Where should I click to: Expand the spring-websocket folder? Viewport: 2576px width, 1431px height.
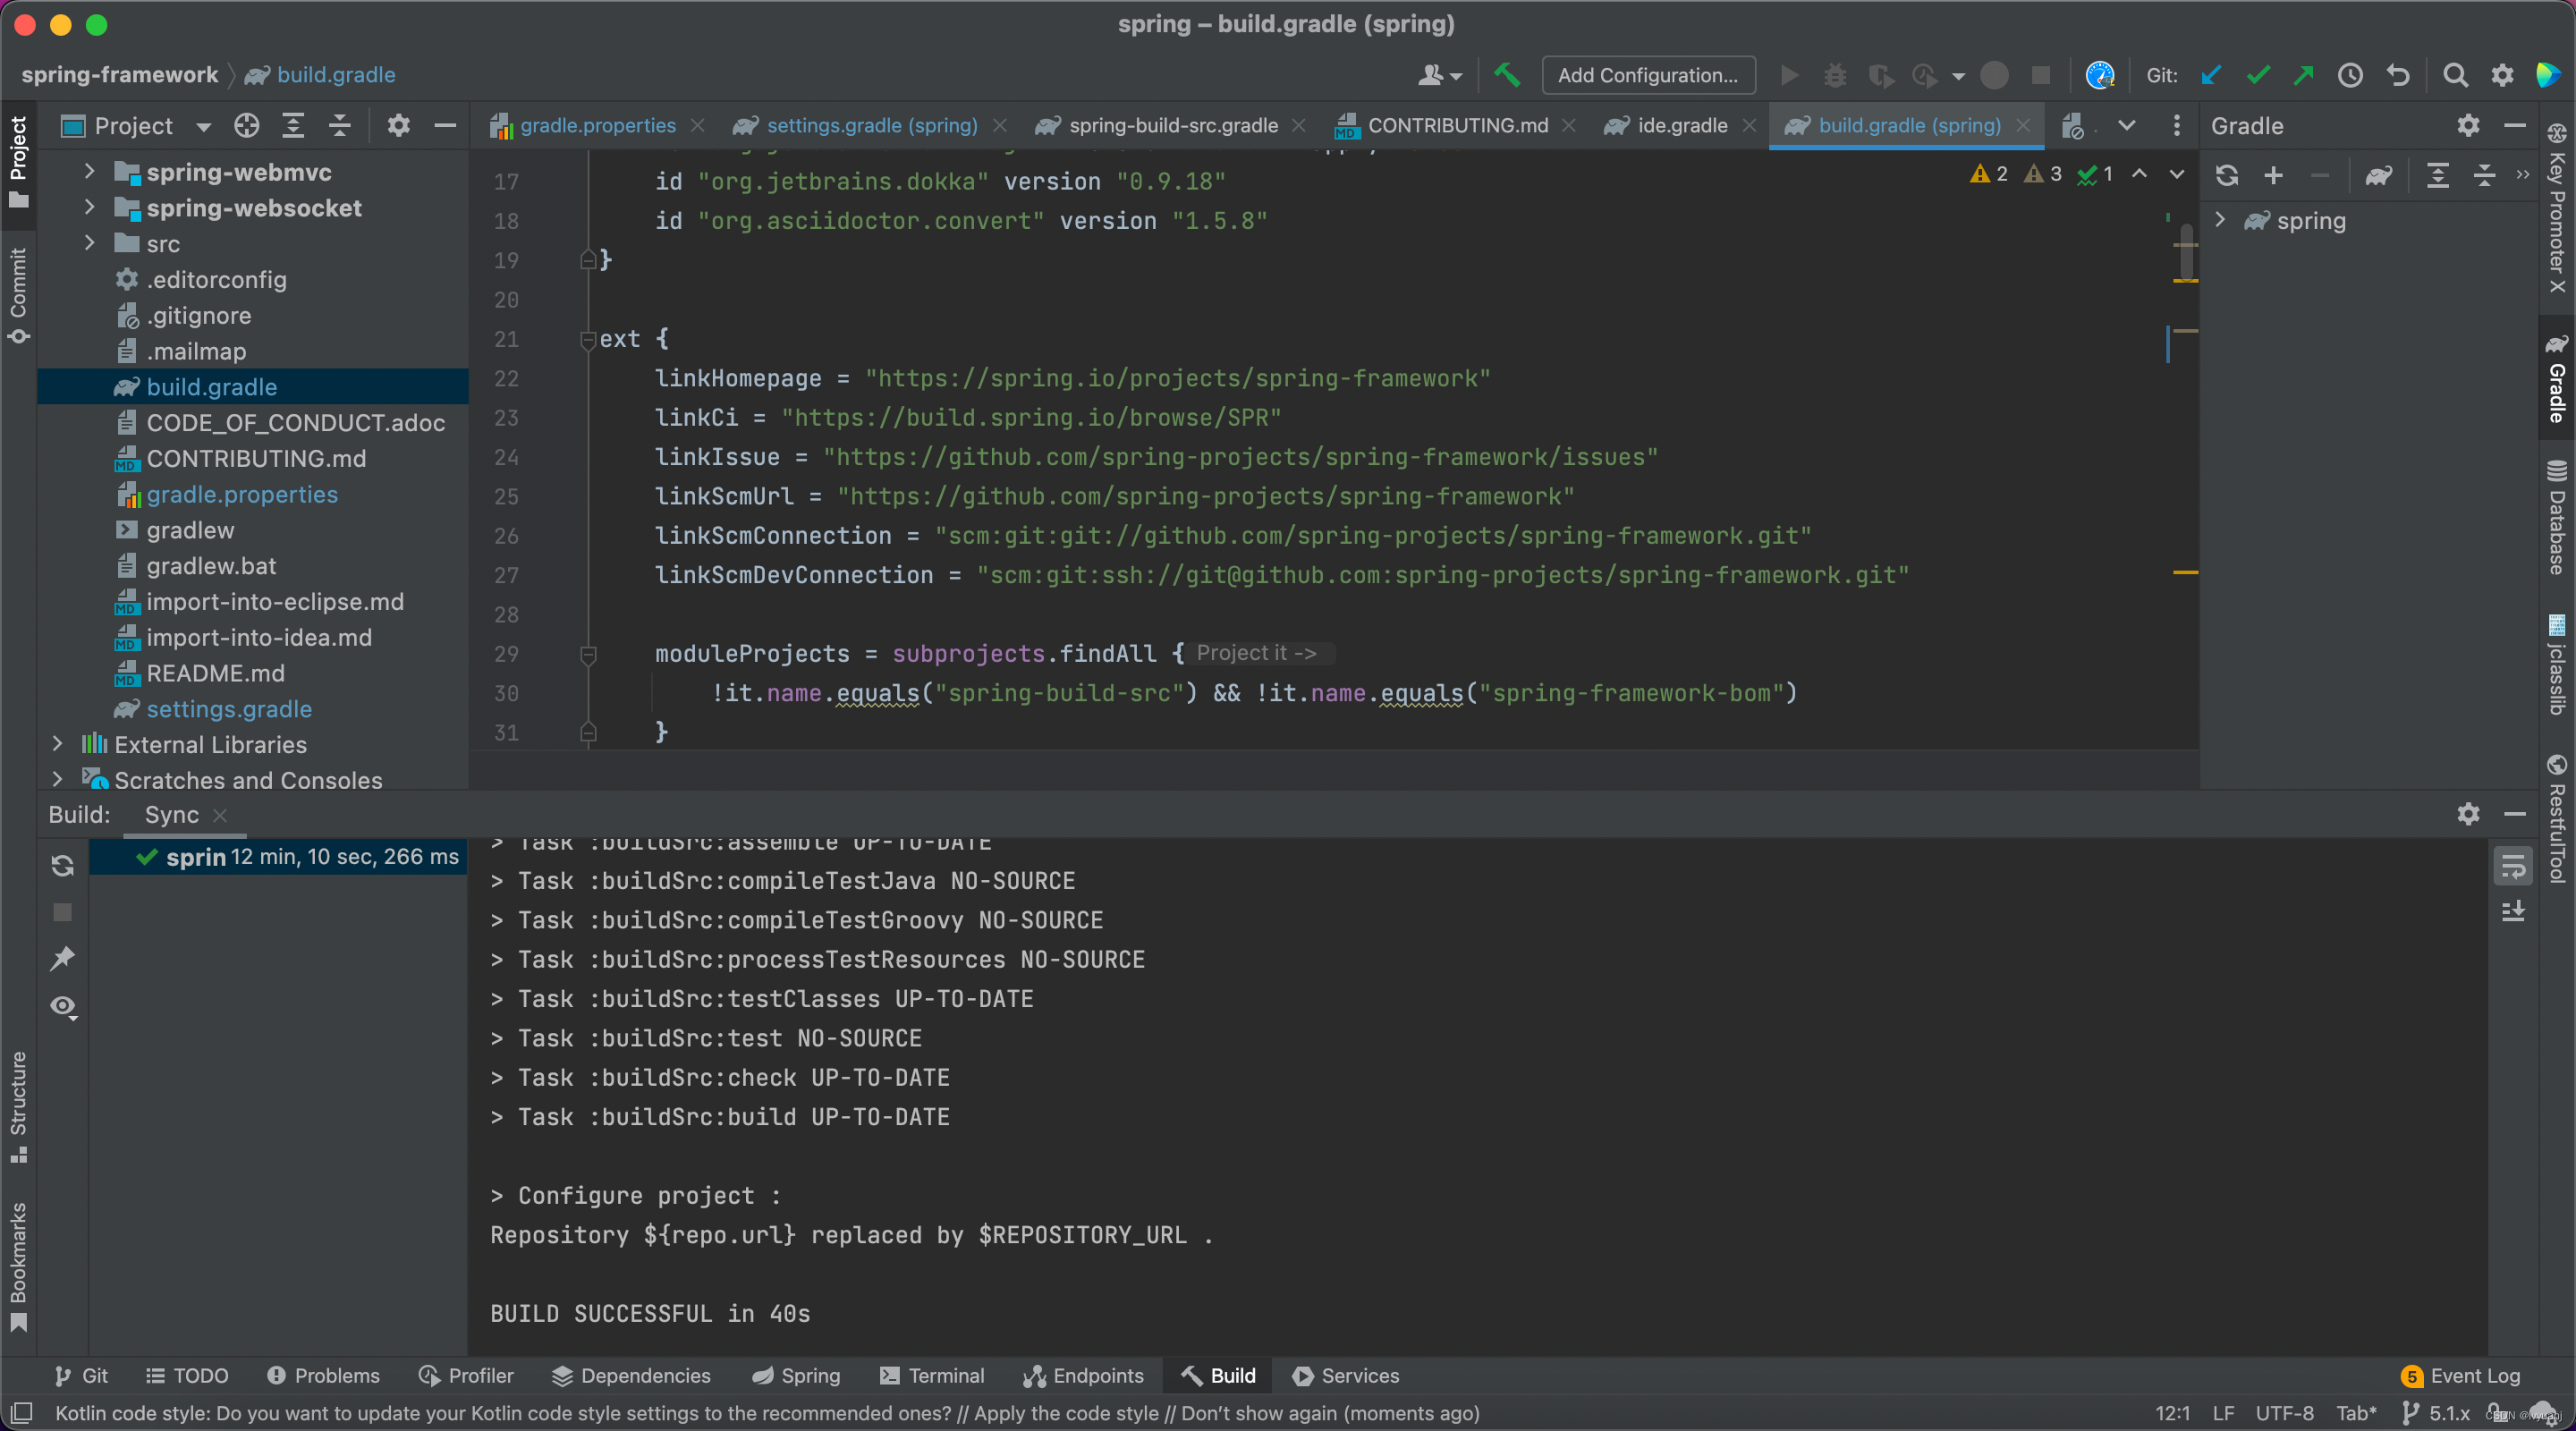89,207
